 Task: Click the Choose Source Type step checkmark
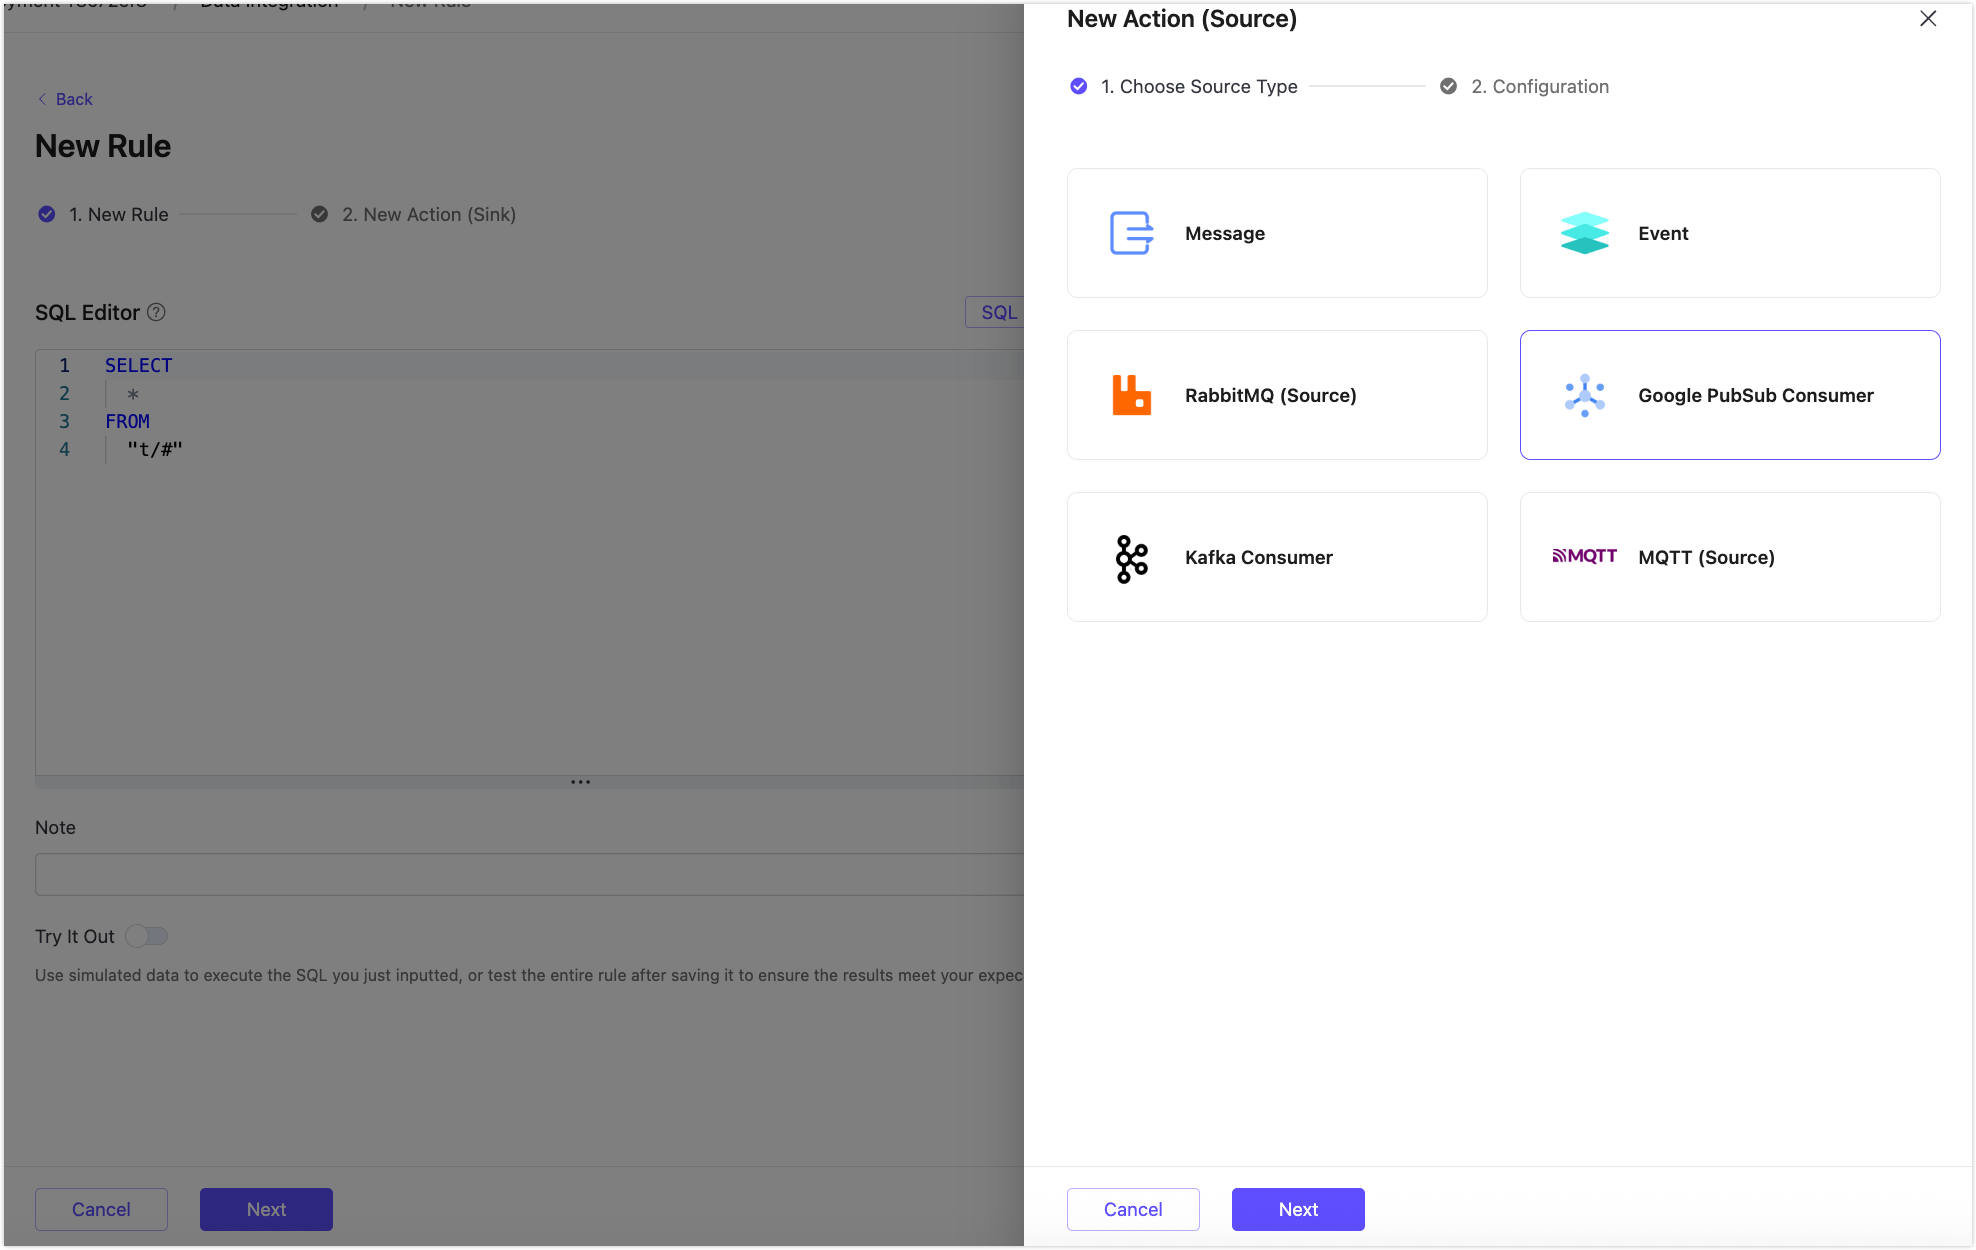[x=1078, y=86]
